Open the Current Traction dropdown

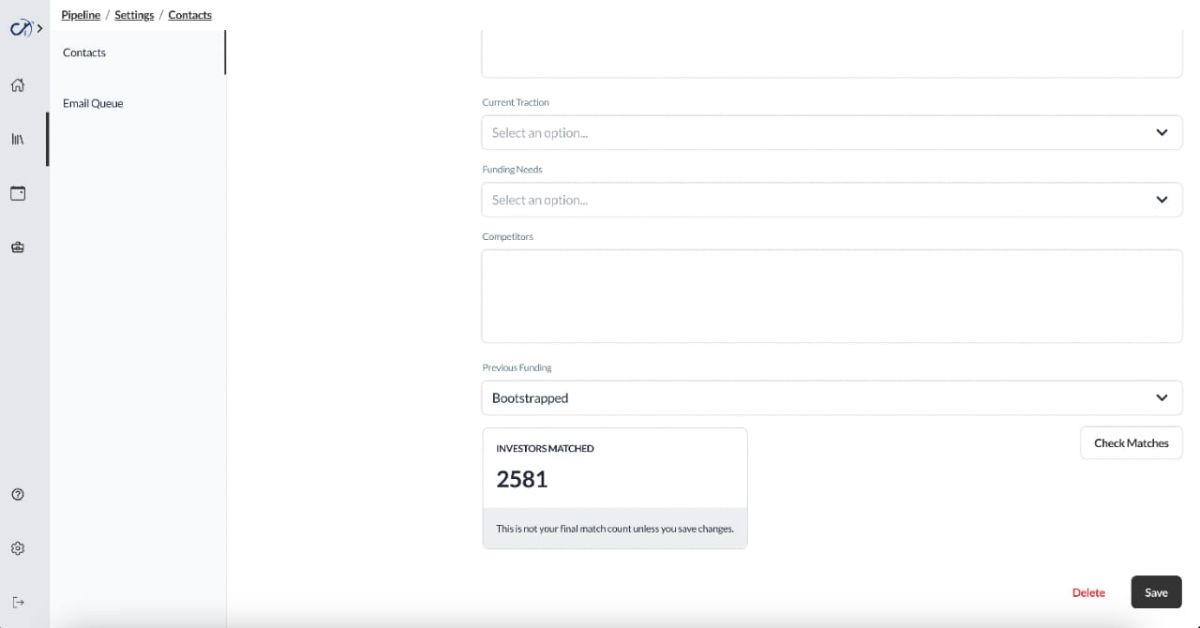click(x=832, y=132)
